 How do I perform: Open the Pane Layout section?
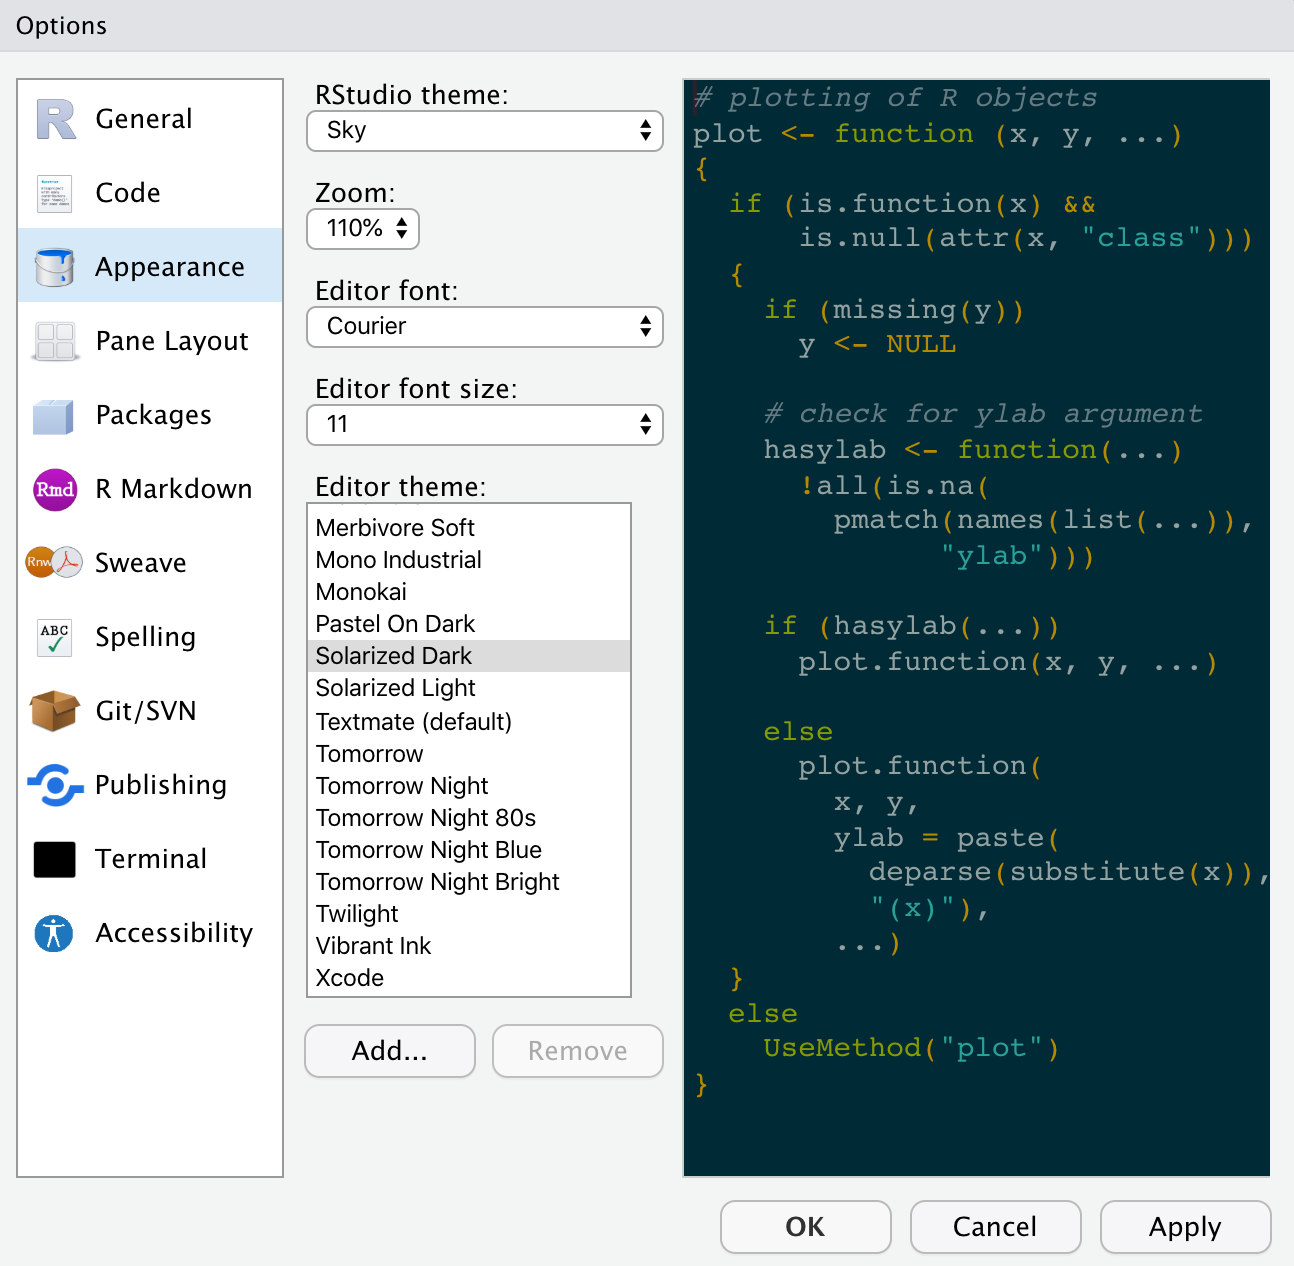click(150, 341)
